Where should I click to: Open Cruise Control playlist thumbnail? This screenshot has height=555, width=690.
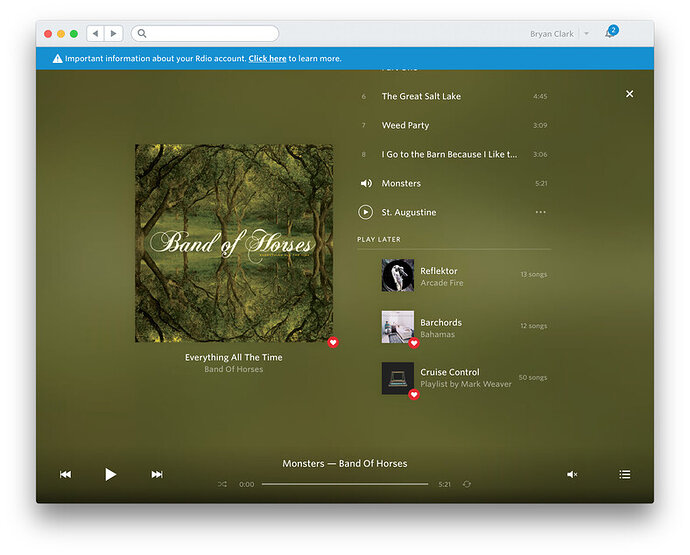pos(398,378)
